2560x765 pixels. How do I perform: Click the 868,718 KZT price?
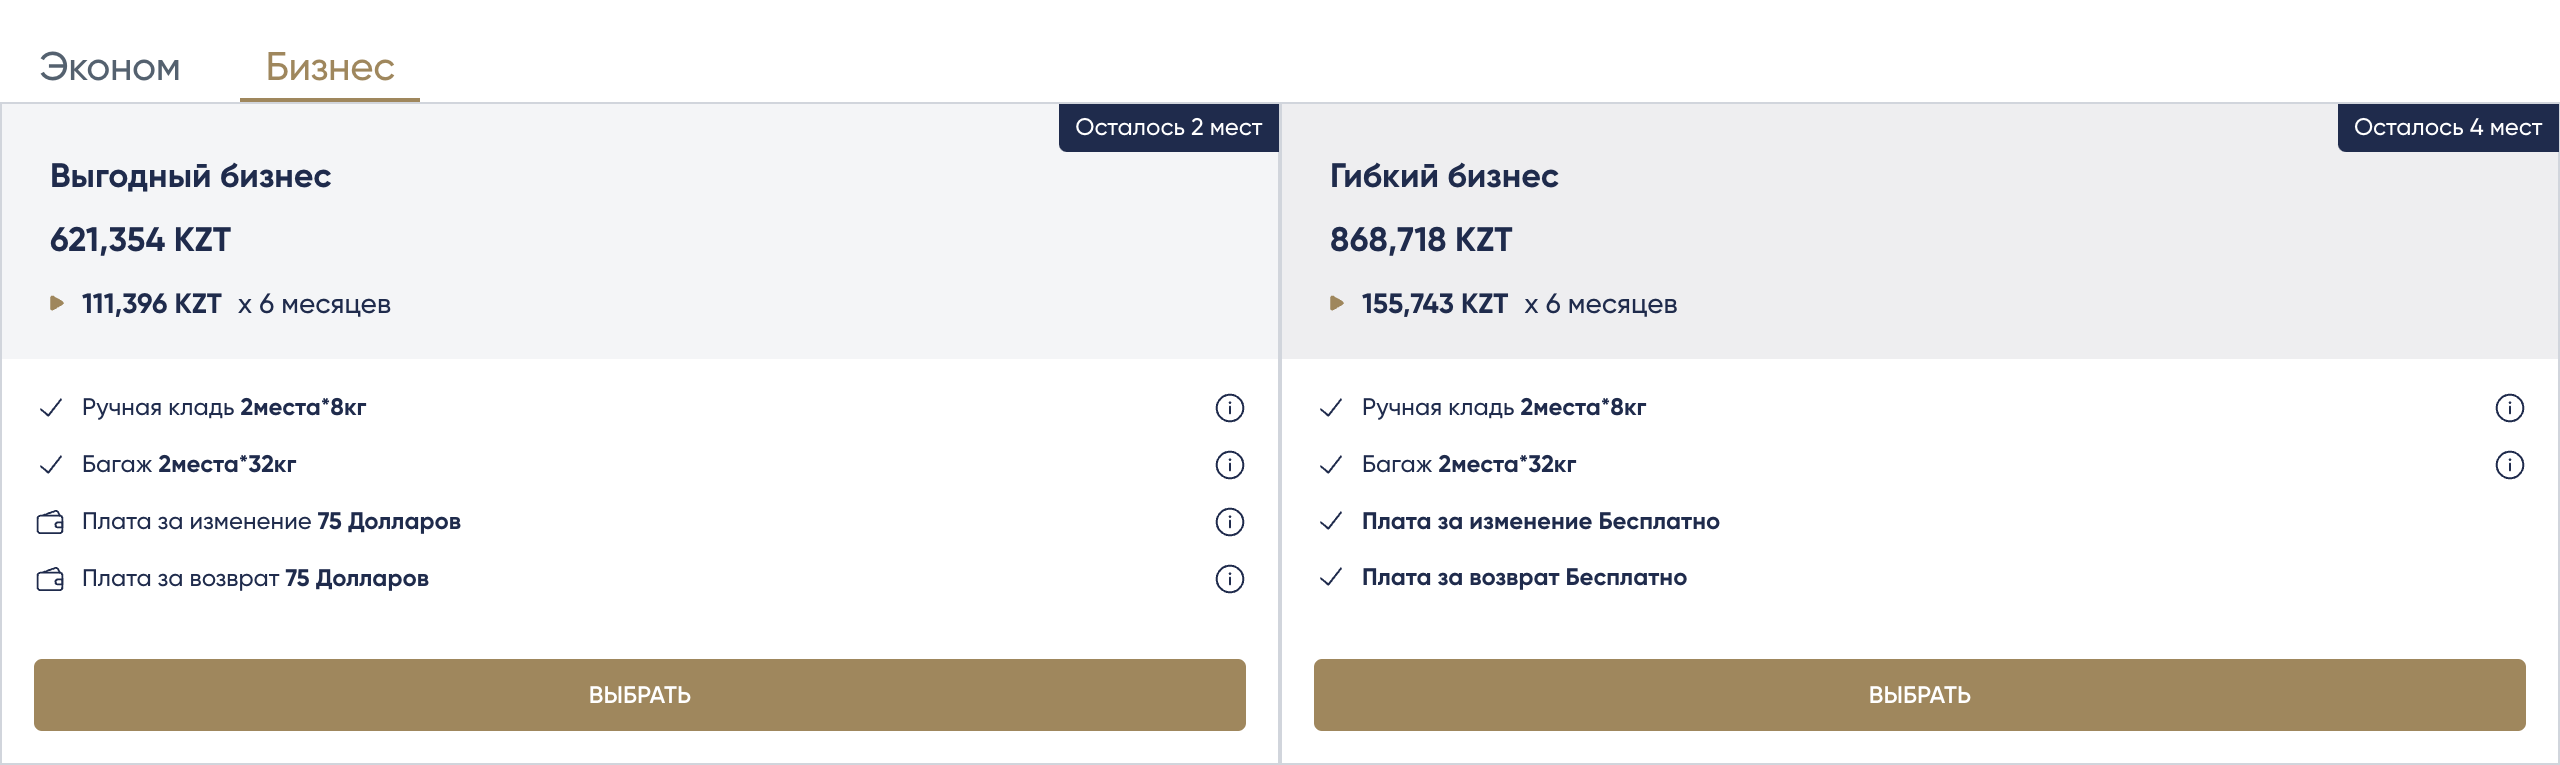coord(1421,240)
